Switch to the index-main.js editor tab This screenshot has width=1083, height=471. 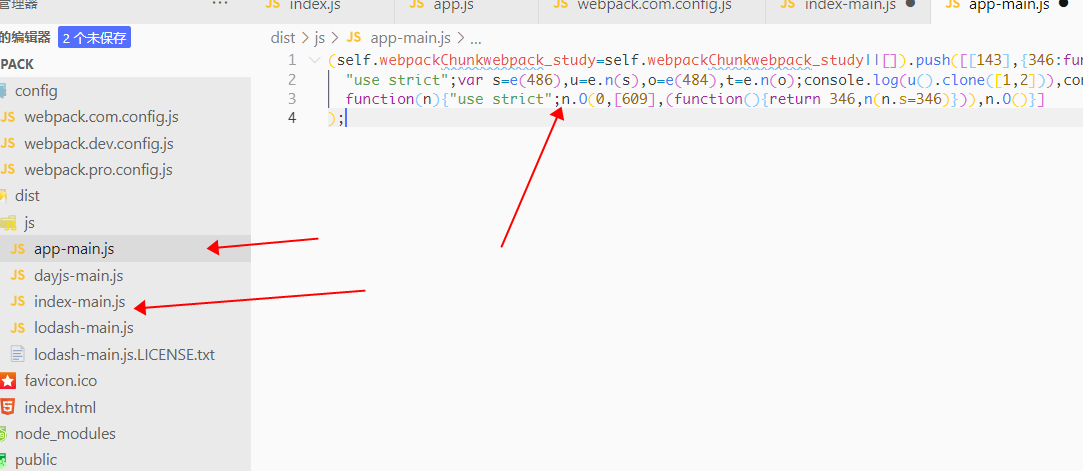(847, 6)
